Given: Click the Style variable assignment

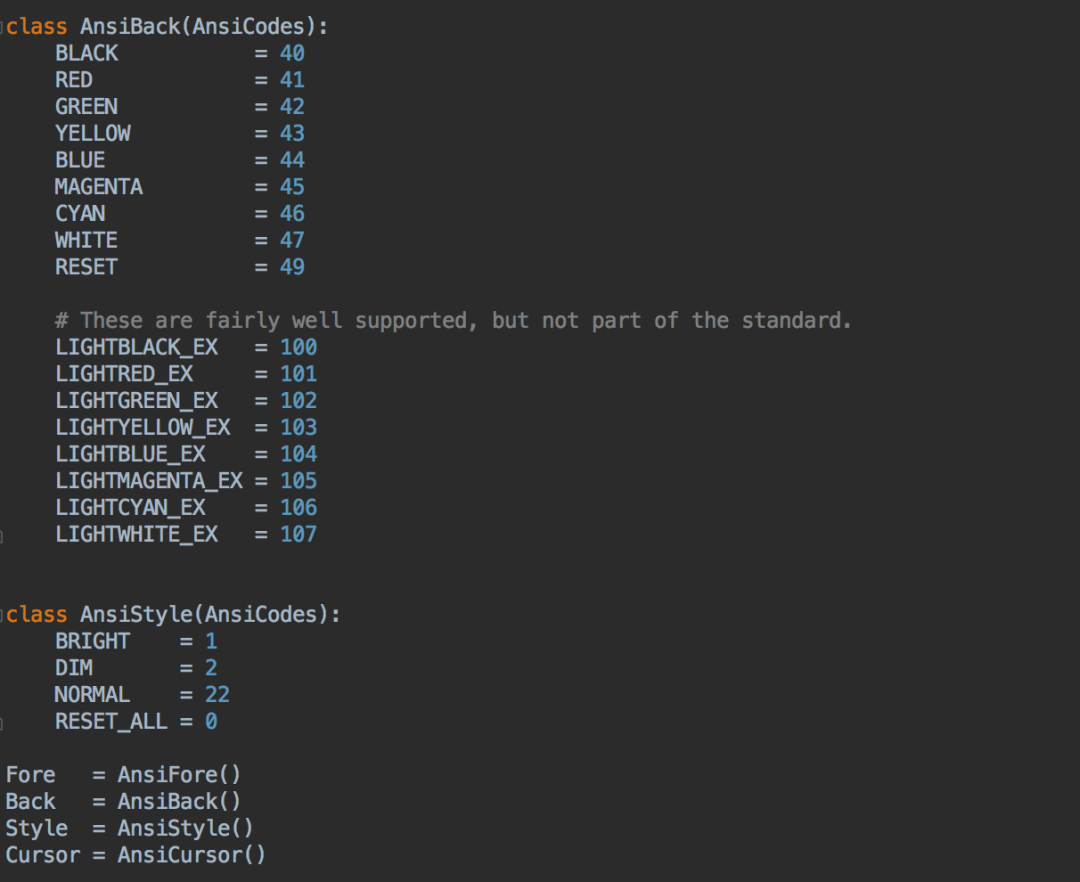Looking at the screenshot, I should click(x=129, y=828).
